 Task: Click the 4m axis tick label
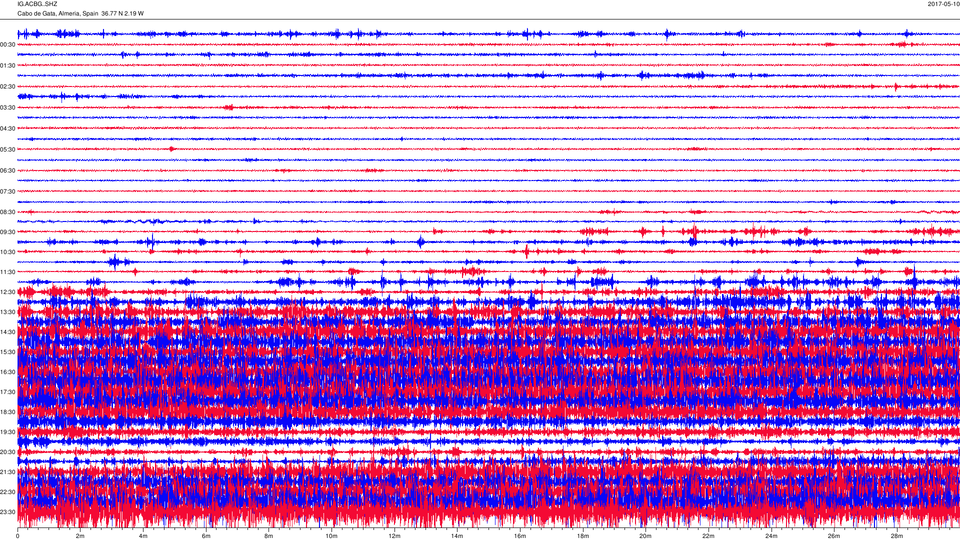click(143, 536)
